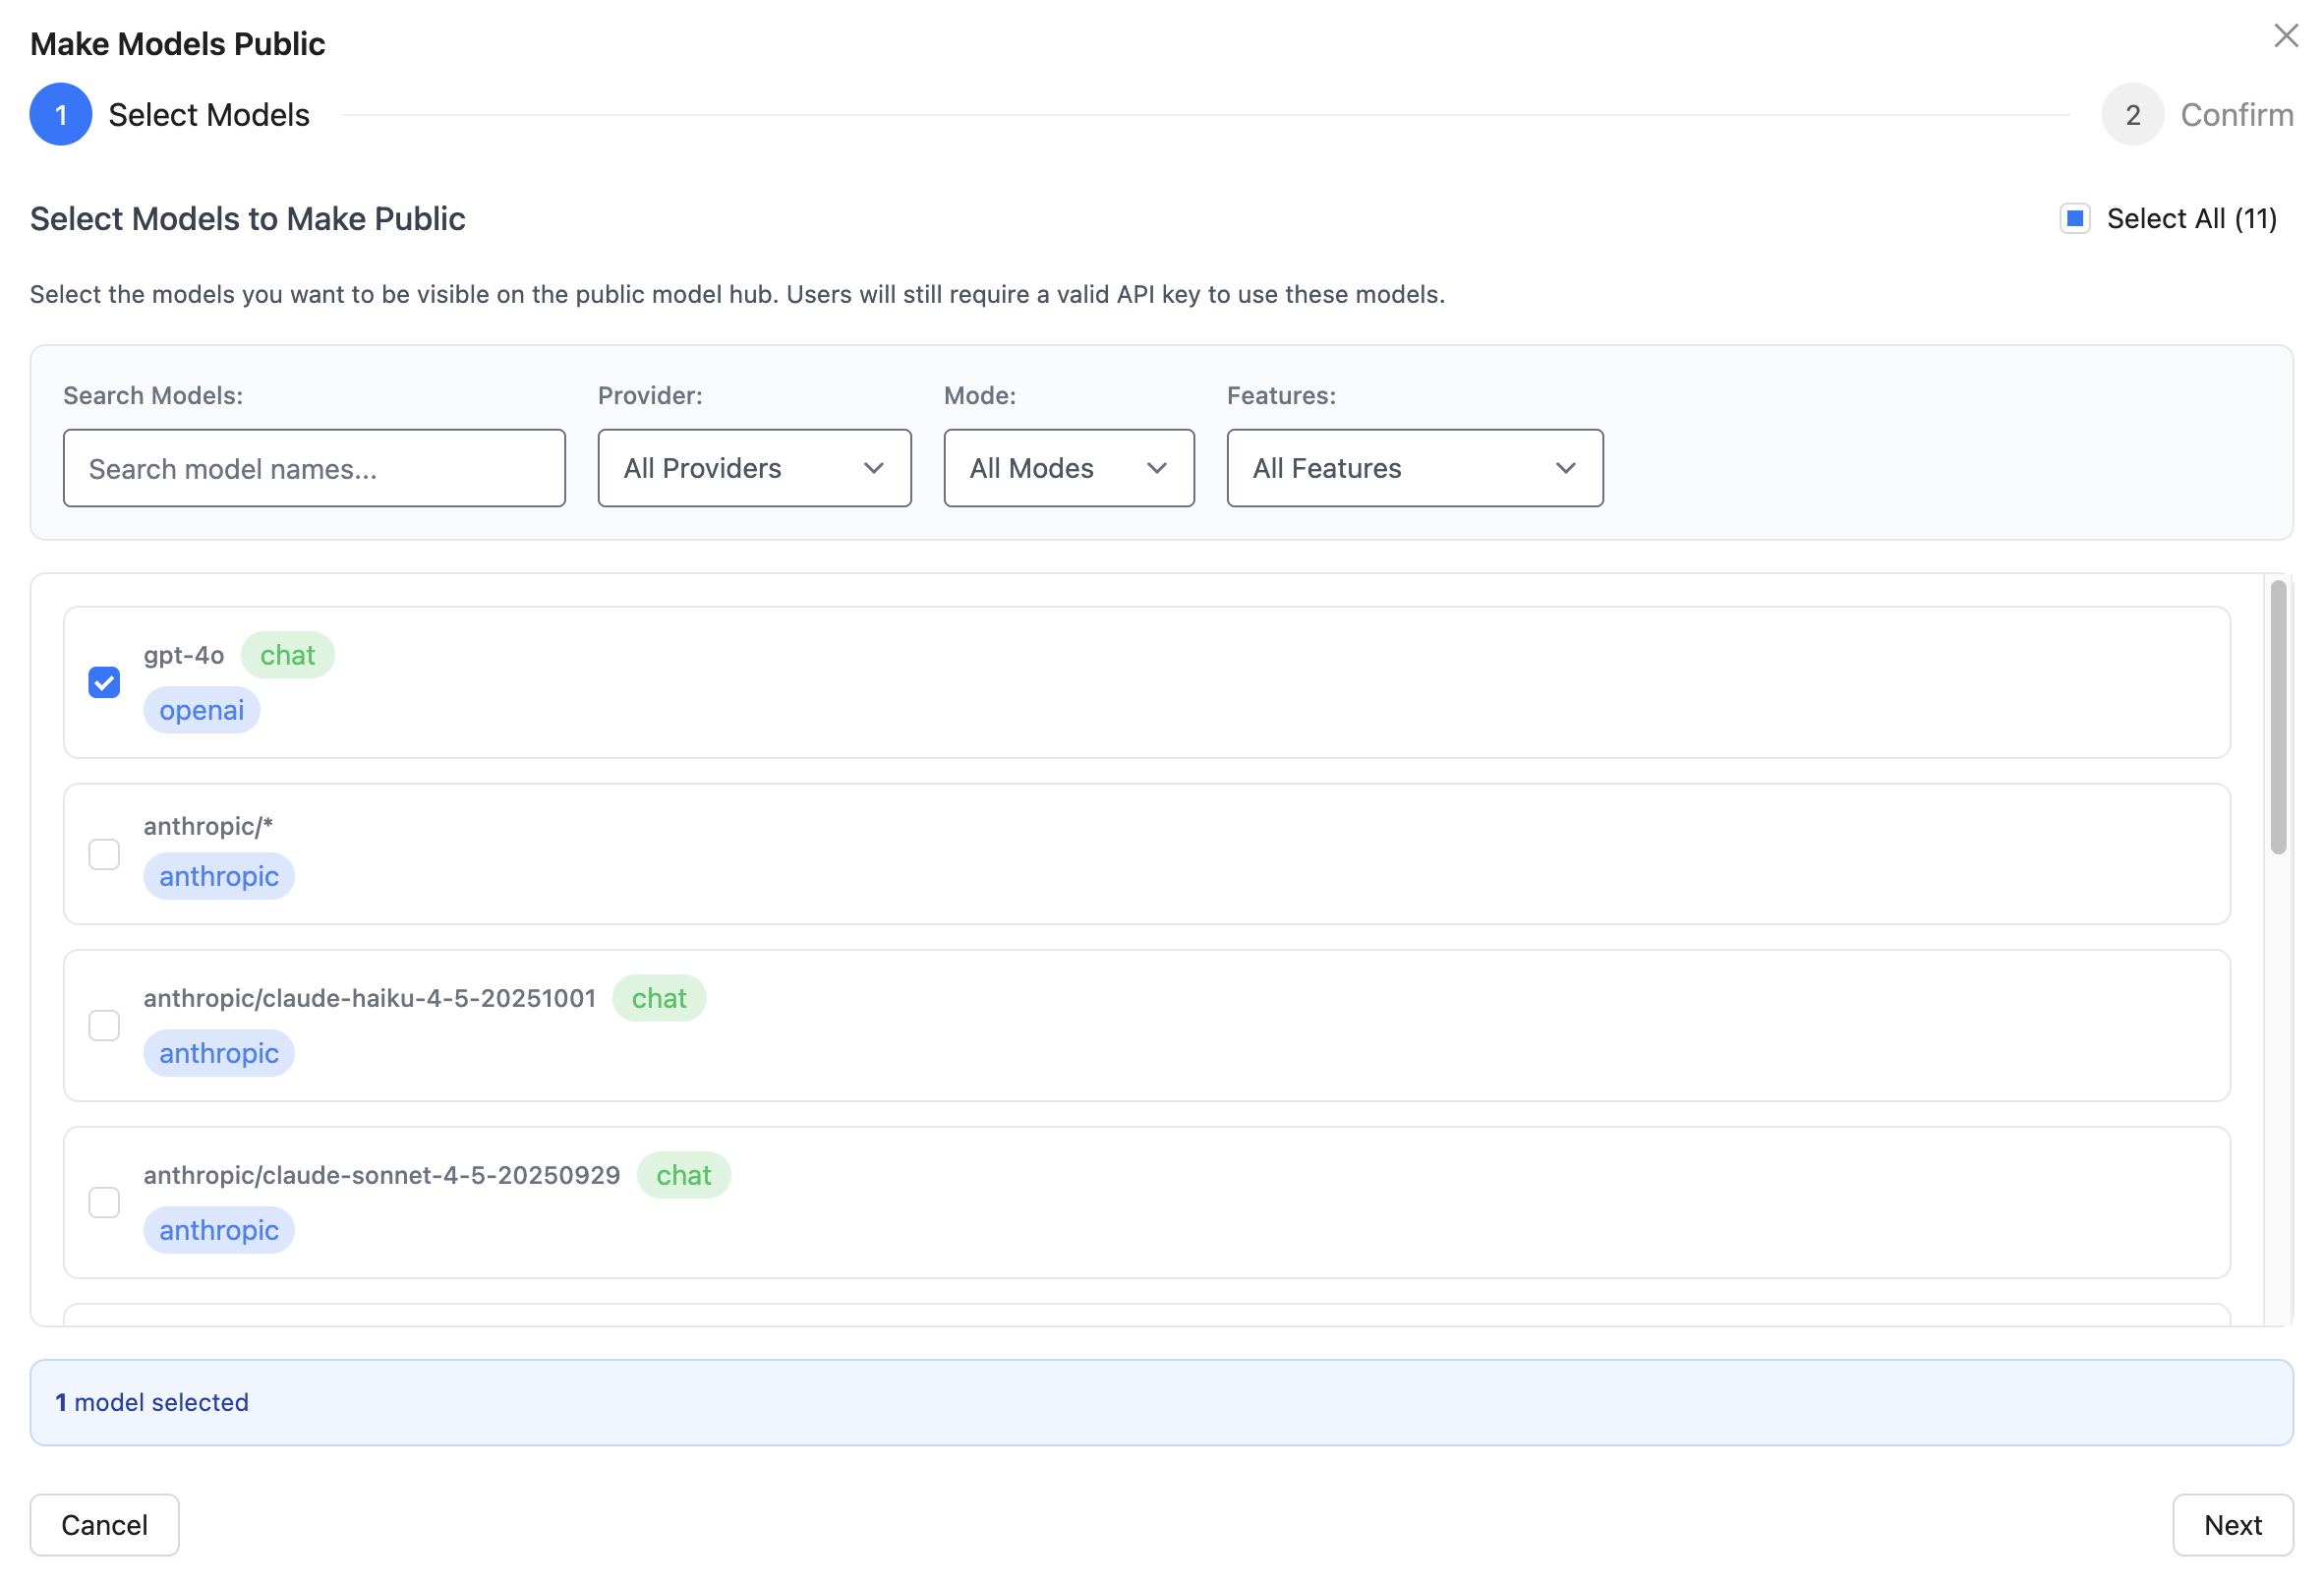Click the step 1 circle icon
The width and height of the screenshot is (2324, 1585).
point(61,115)
